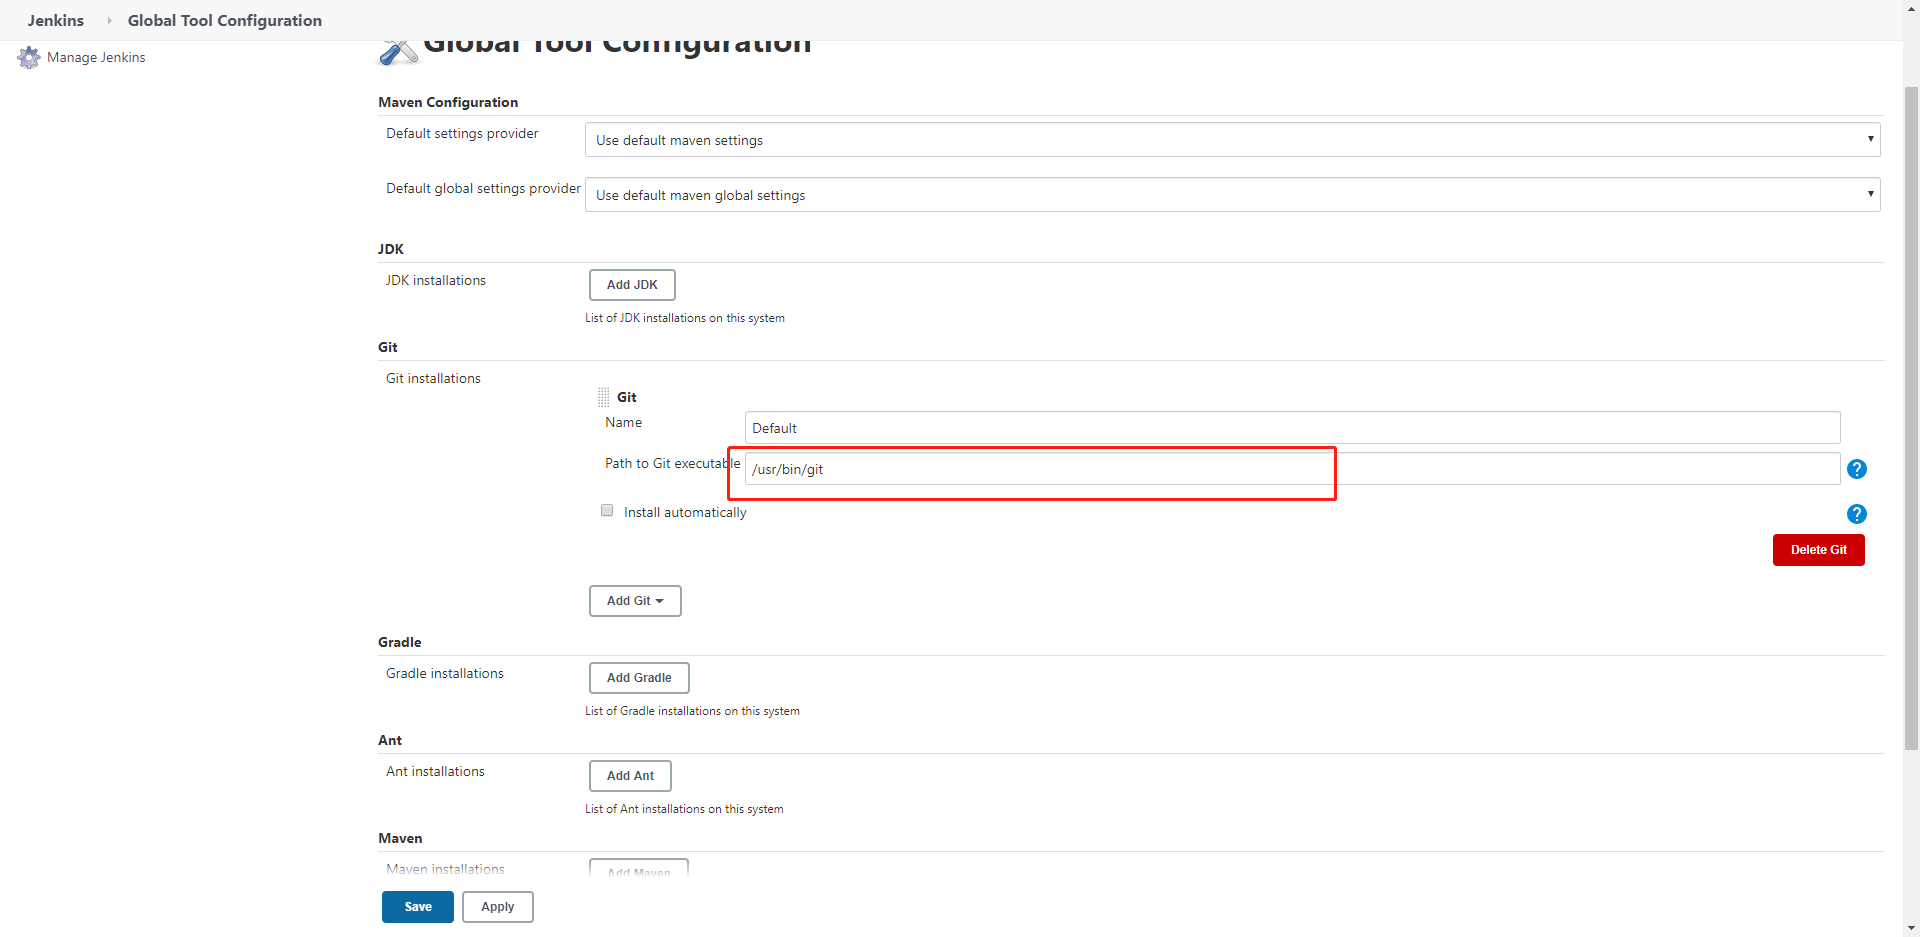This screenshot has width=1920, height=937.
Task: Click the 'Git installations' label
Action: [x=433, y=379]
